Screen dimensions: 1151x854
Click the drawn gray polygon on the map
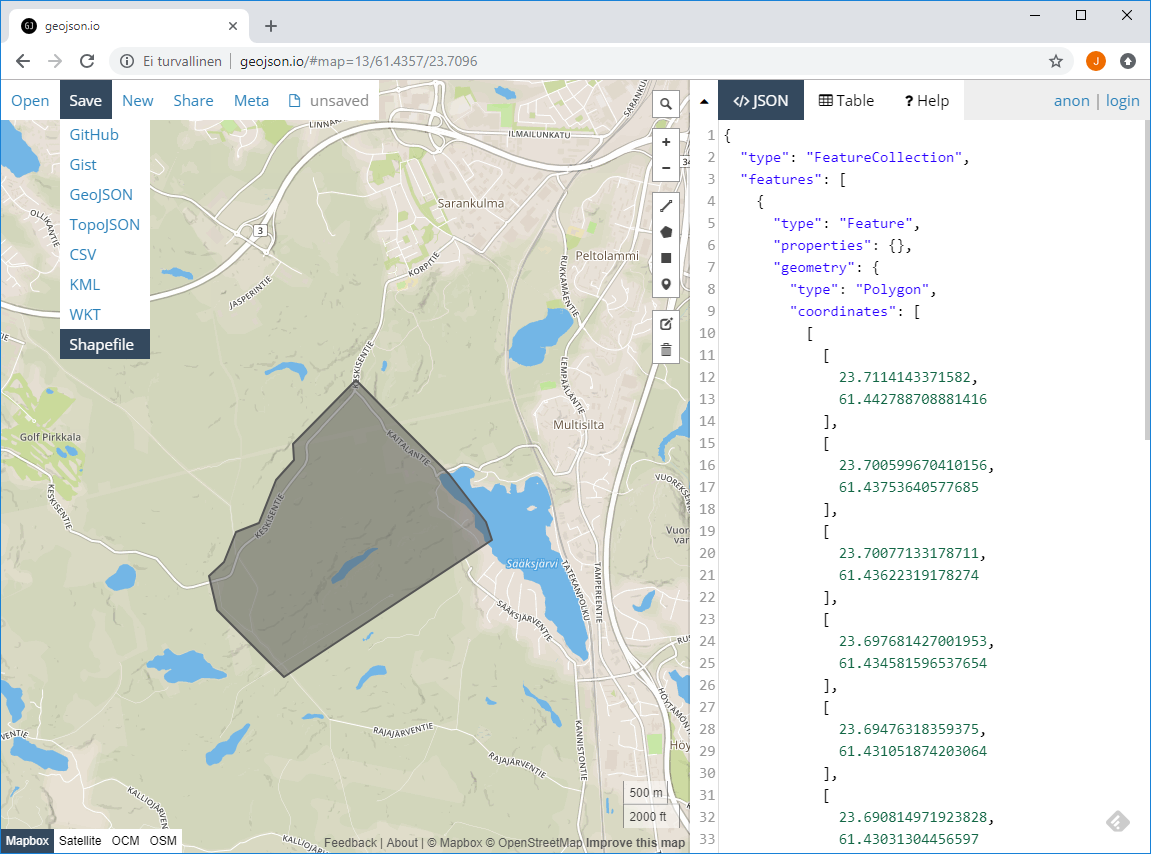coord(352,529)
